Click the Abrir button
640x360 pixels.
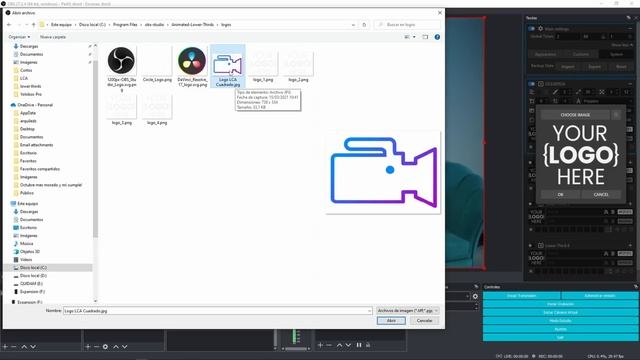point(391,321)
